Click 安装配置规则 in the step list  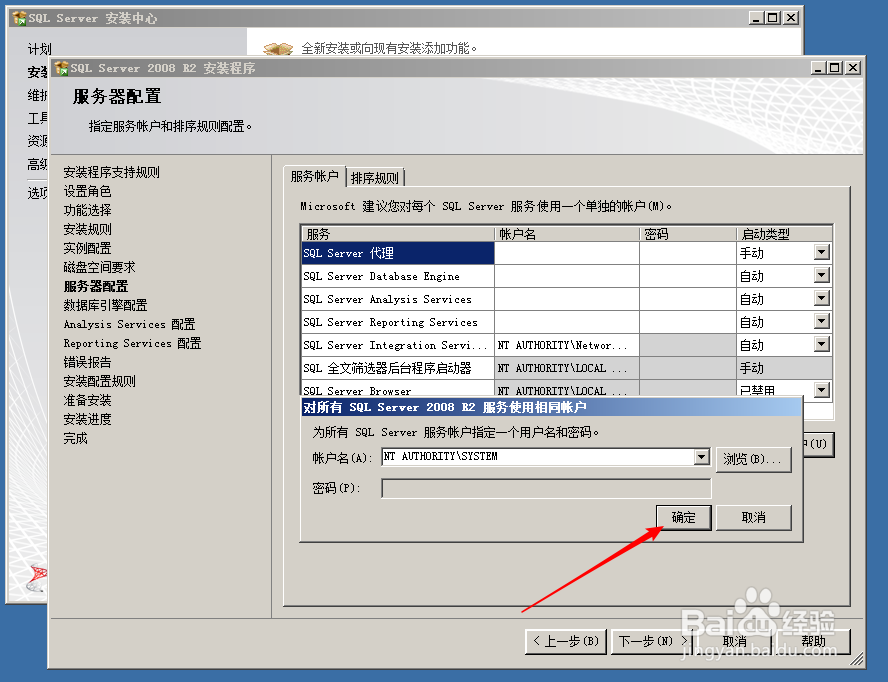(99, 381)
